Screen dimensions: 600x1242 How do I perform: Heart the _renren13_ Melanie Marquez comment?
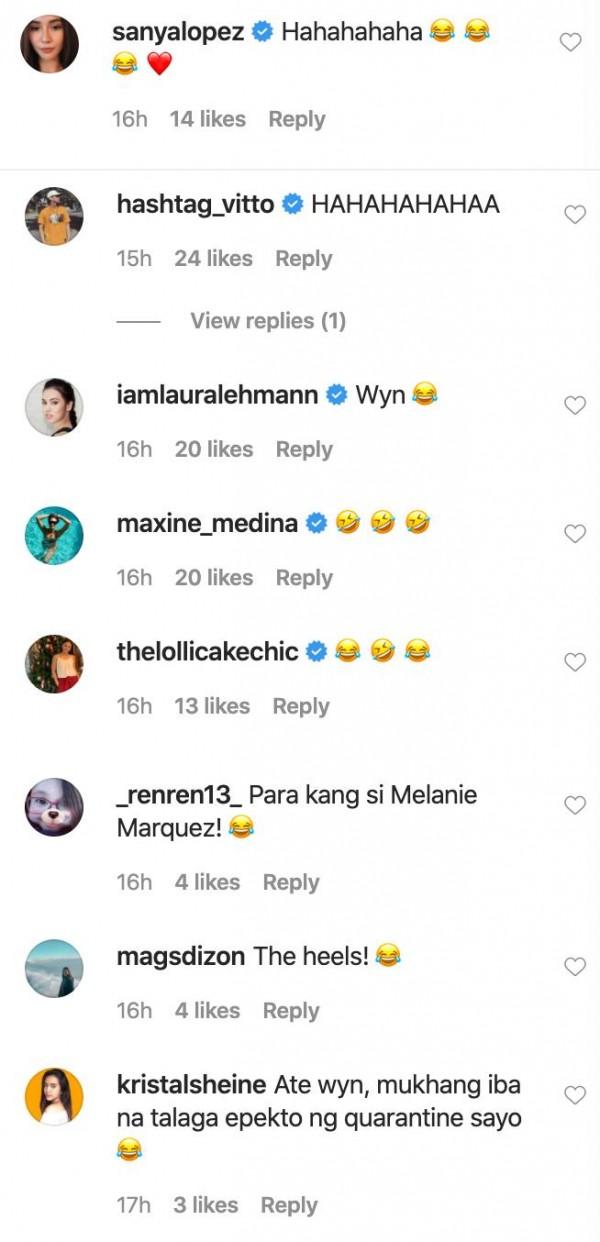(x=574, y=805)
